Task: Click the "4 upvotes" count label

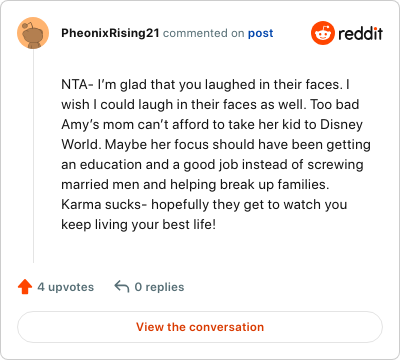Action: pyautogui.click(x=66, y=287)
